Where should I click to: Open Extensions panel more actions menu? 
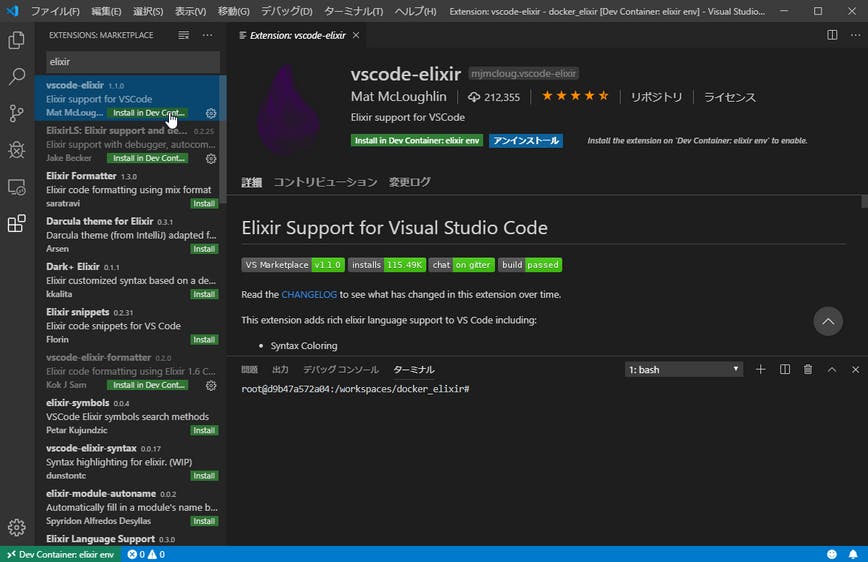208,35
